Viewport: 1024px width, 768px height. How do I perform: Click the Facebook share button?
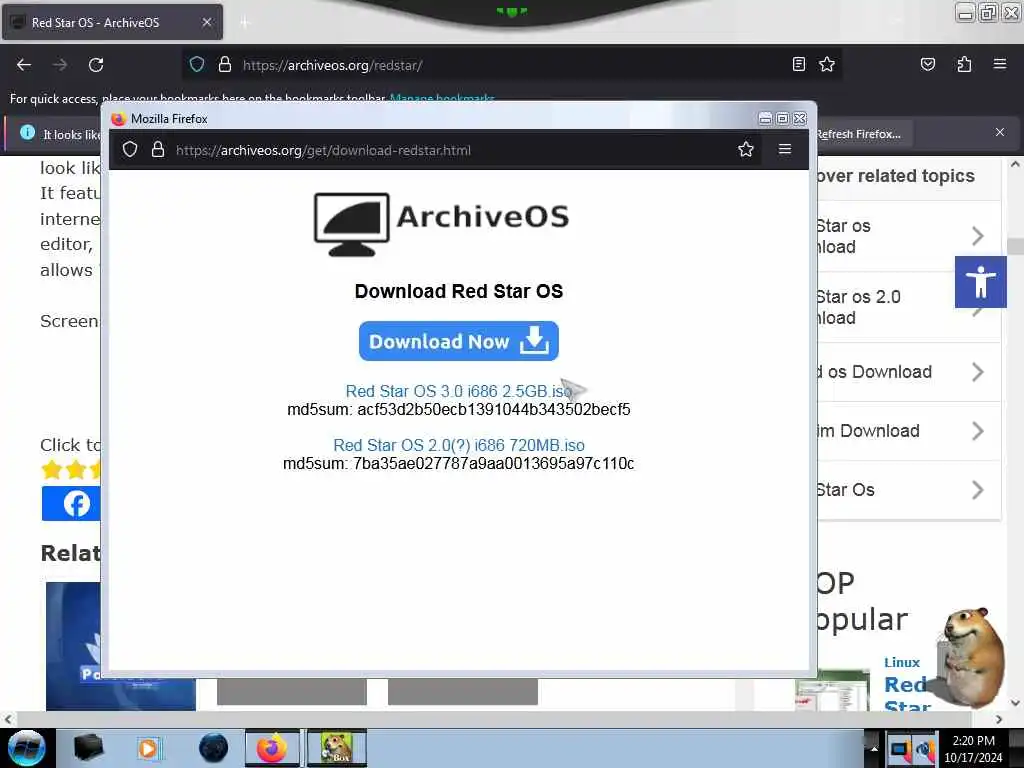click(x=71, y=504)
